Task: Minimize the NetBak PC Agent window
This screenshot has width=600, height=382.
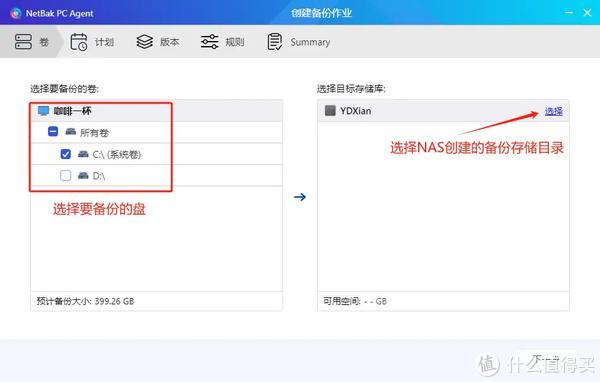Action: [x=569, y=13]
